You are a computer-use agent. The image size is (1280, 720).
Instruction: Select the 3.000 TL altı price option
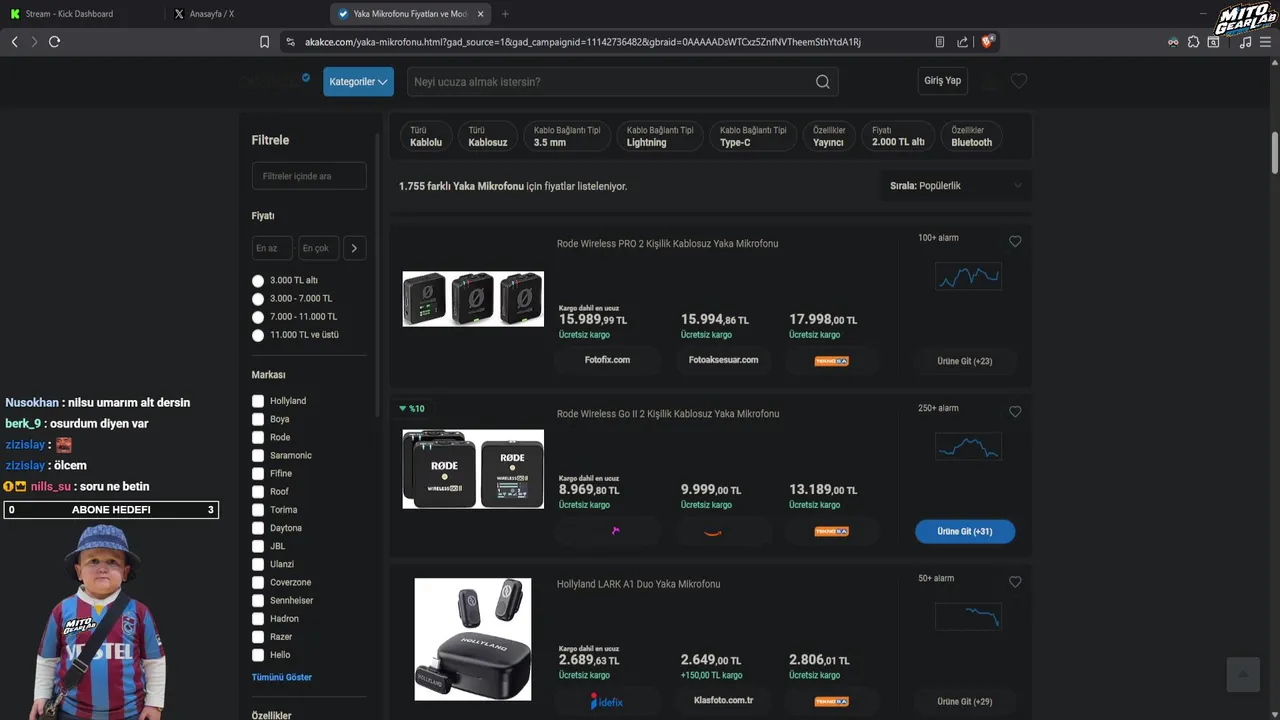click(x=258, y=281)
